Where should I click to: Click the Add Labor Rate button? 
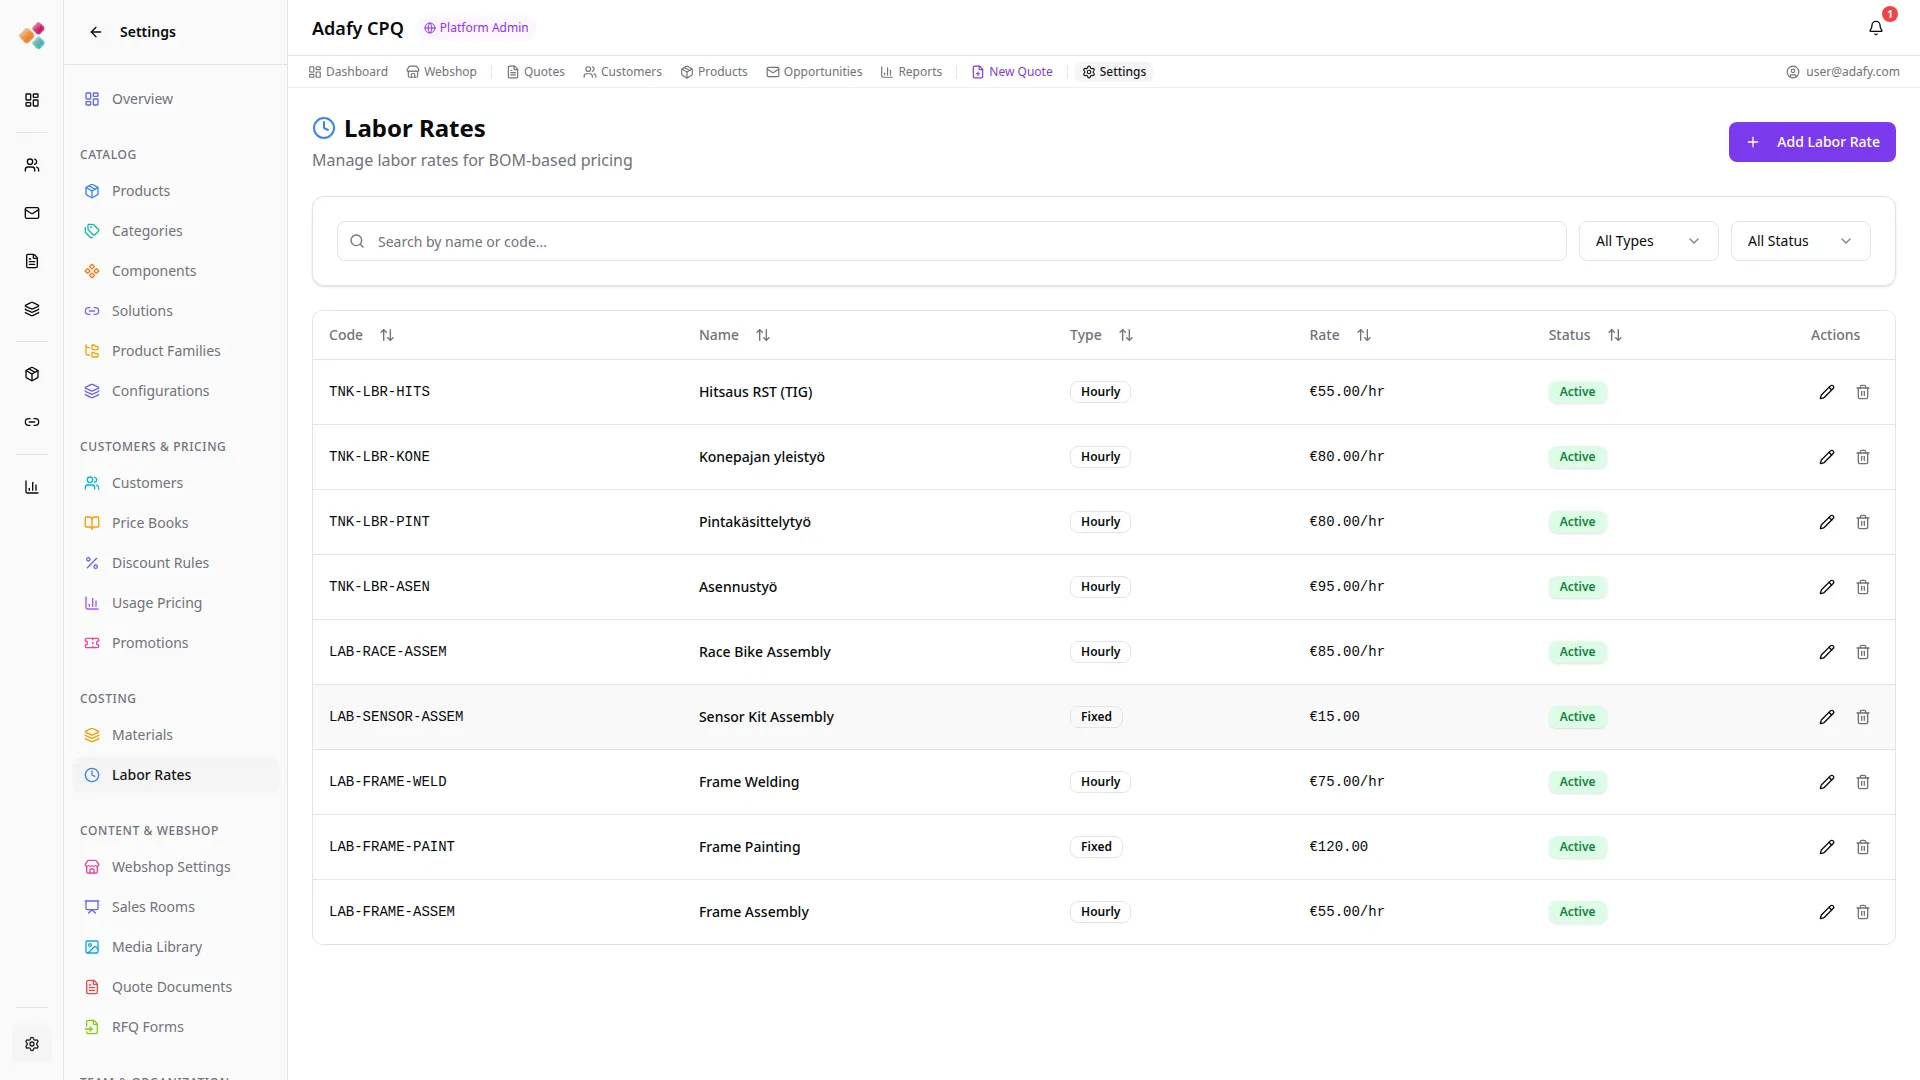tap(1811, 142)
